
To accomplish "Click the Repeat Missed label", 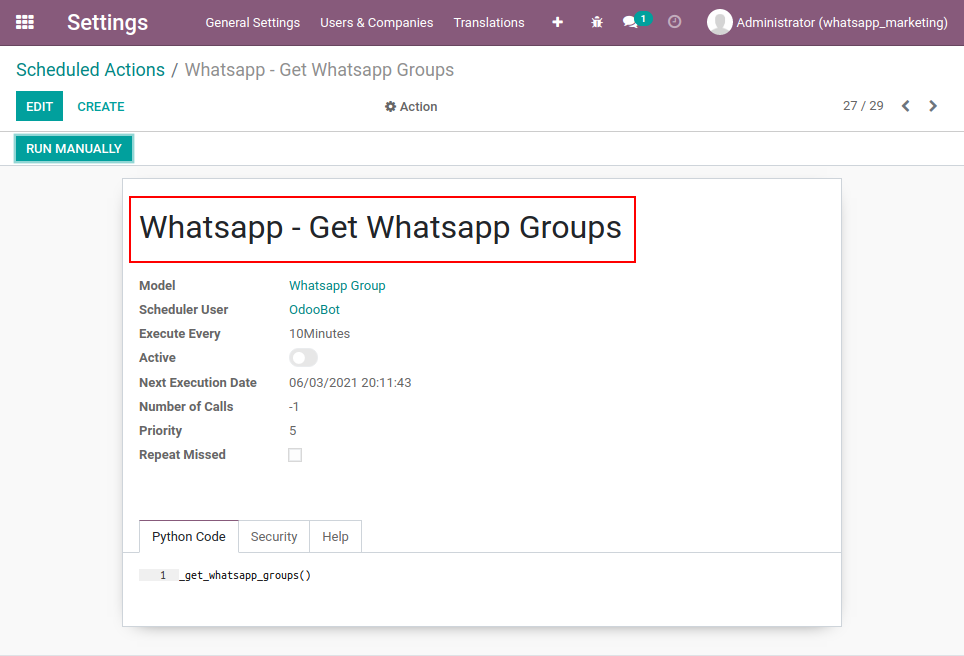I will pos(182,454).
